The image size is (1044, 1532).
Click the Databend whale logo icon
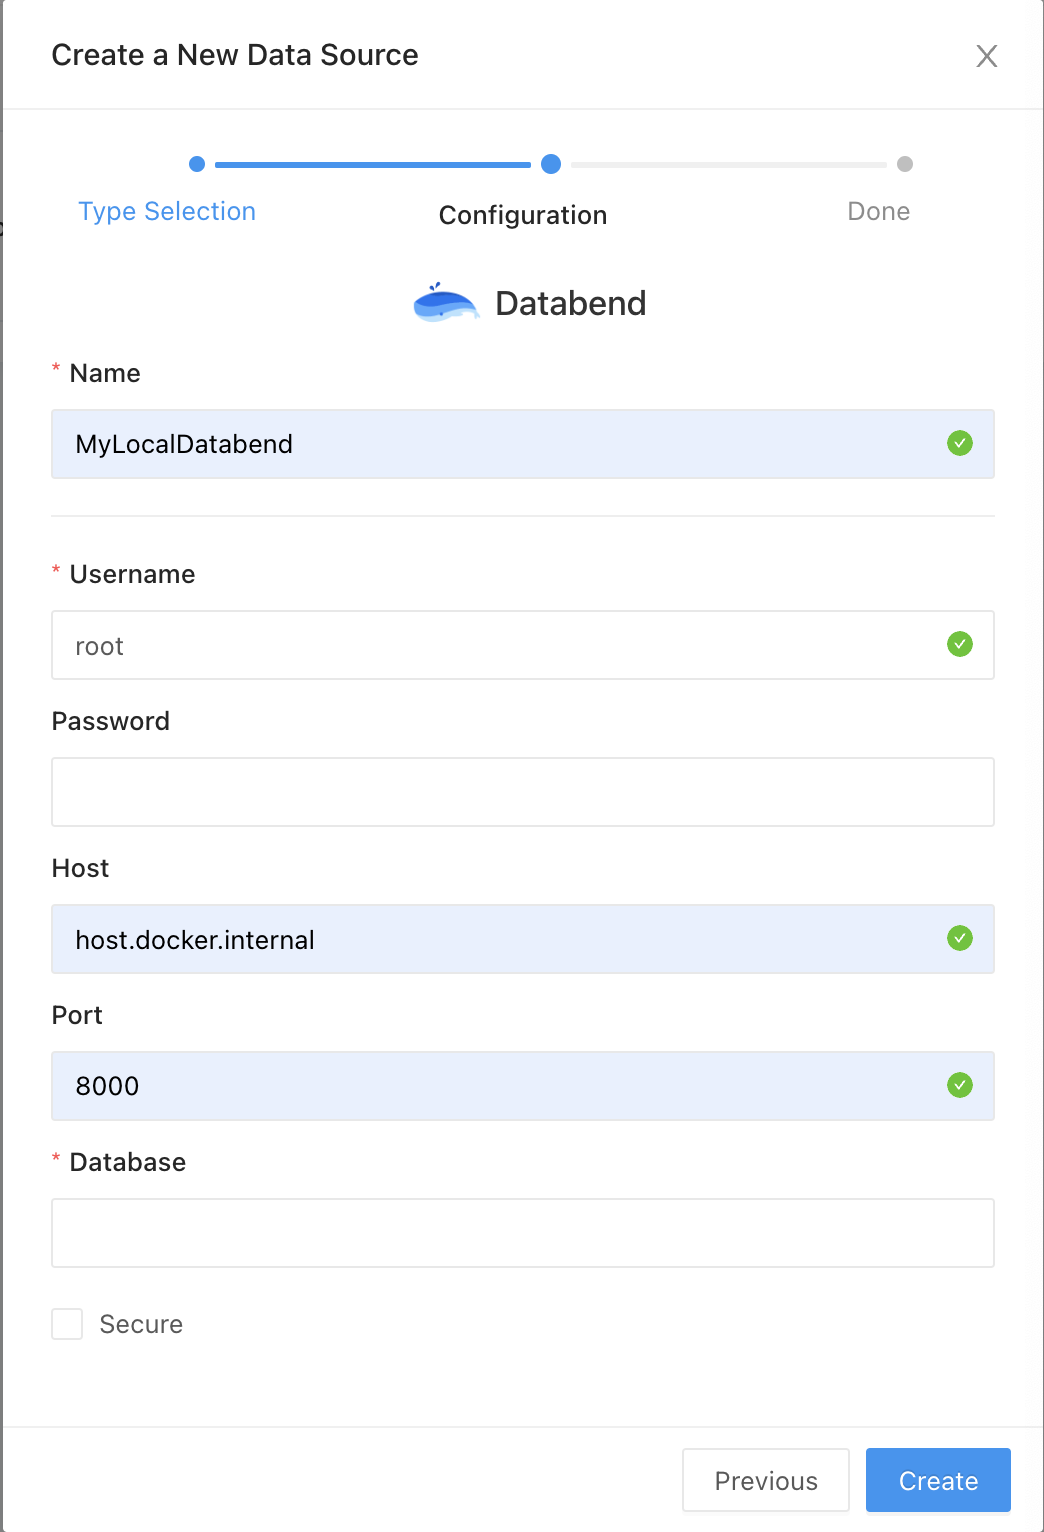446,303
